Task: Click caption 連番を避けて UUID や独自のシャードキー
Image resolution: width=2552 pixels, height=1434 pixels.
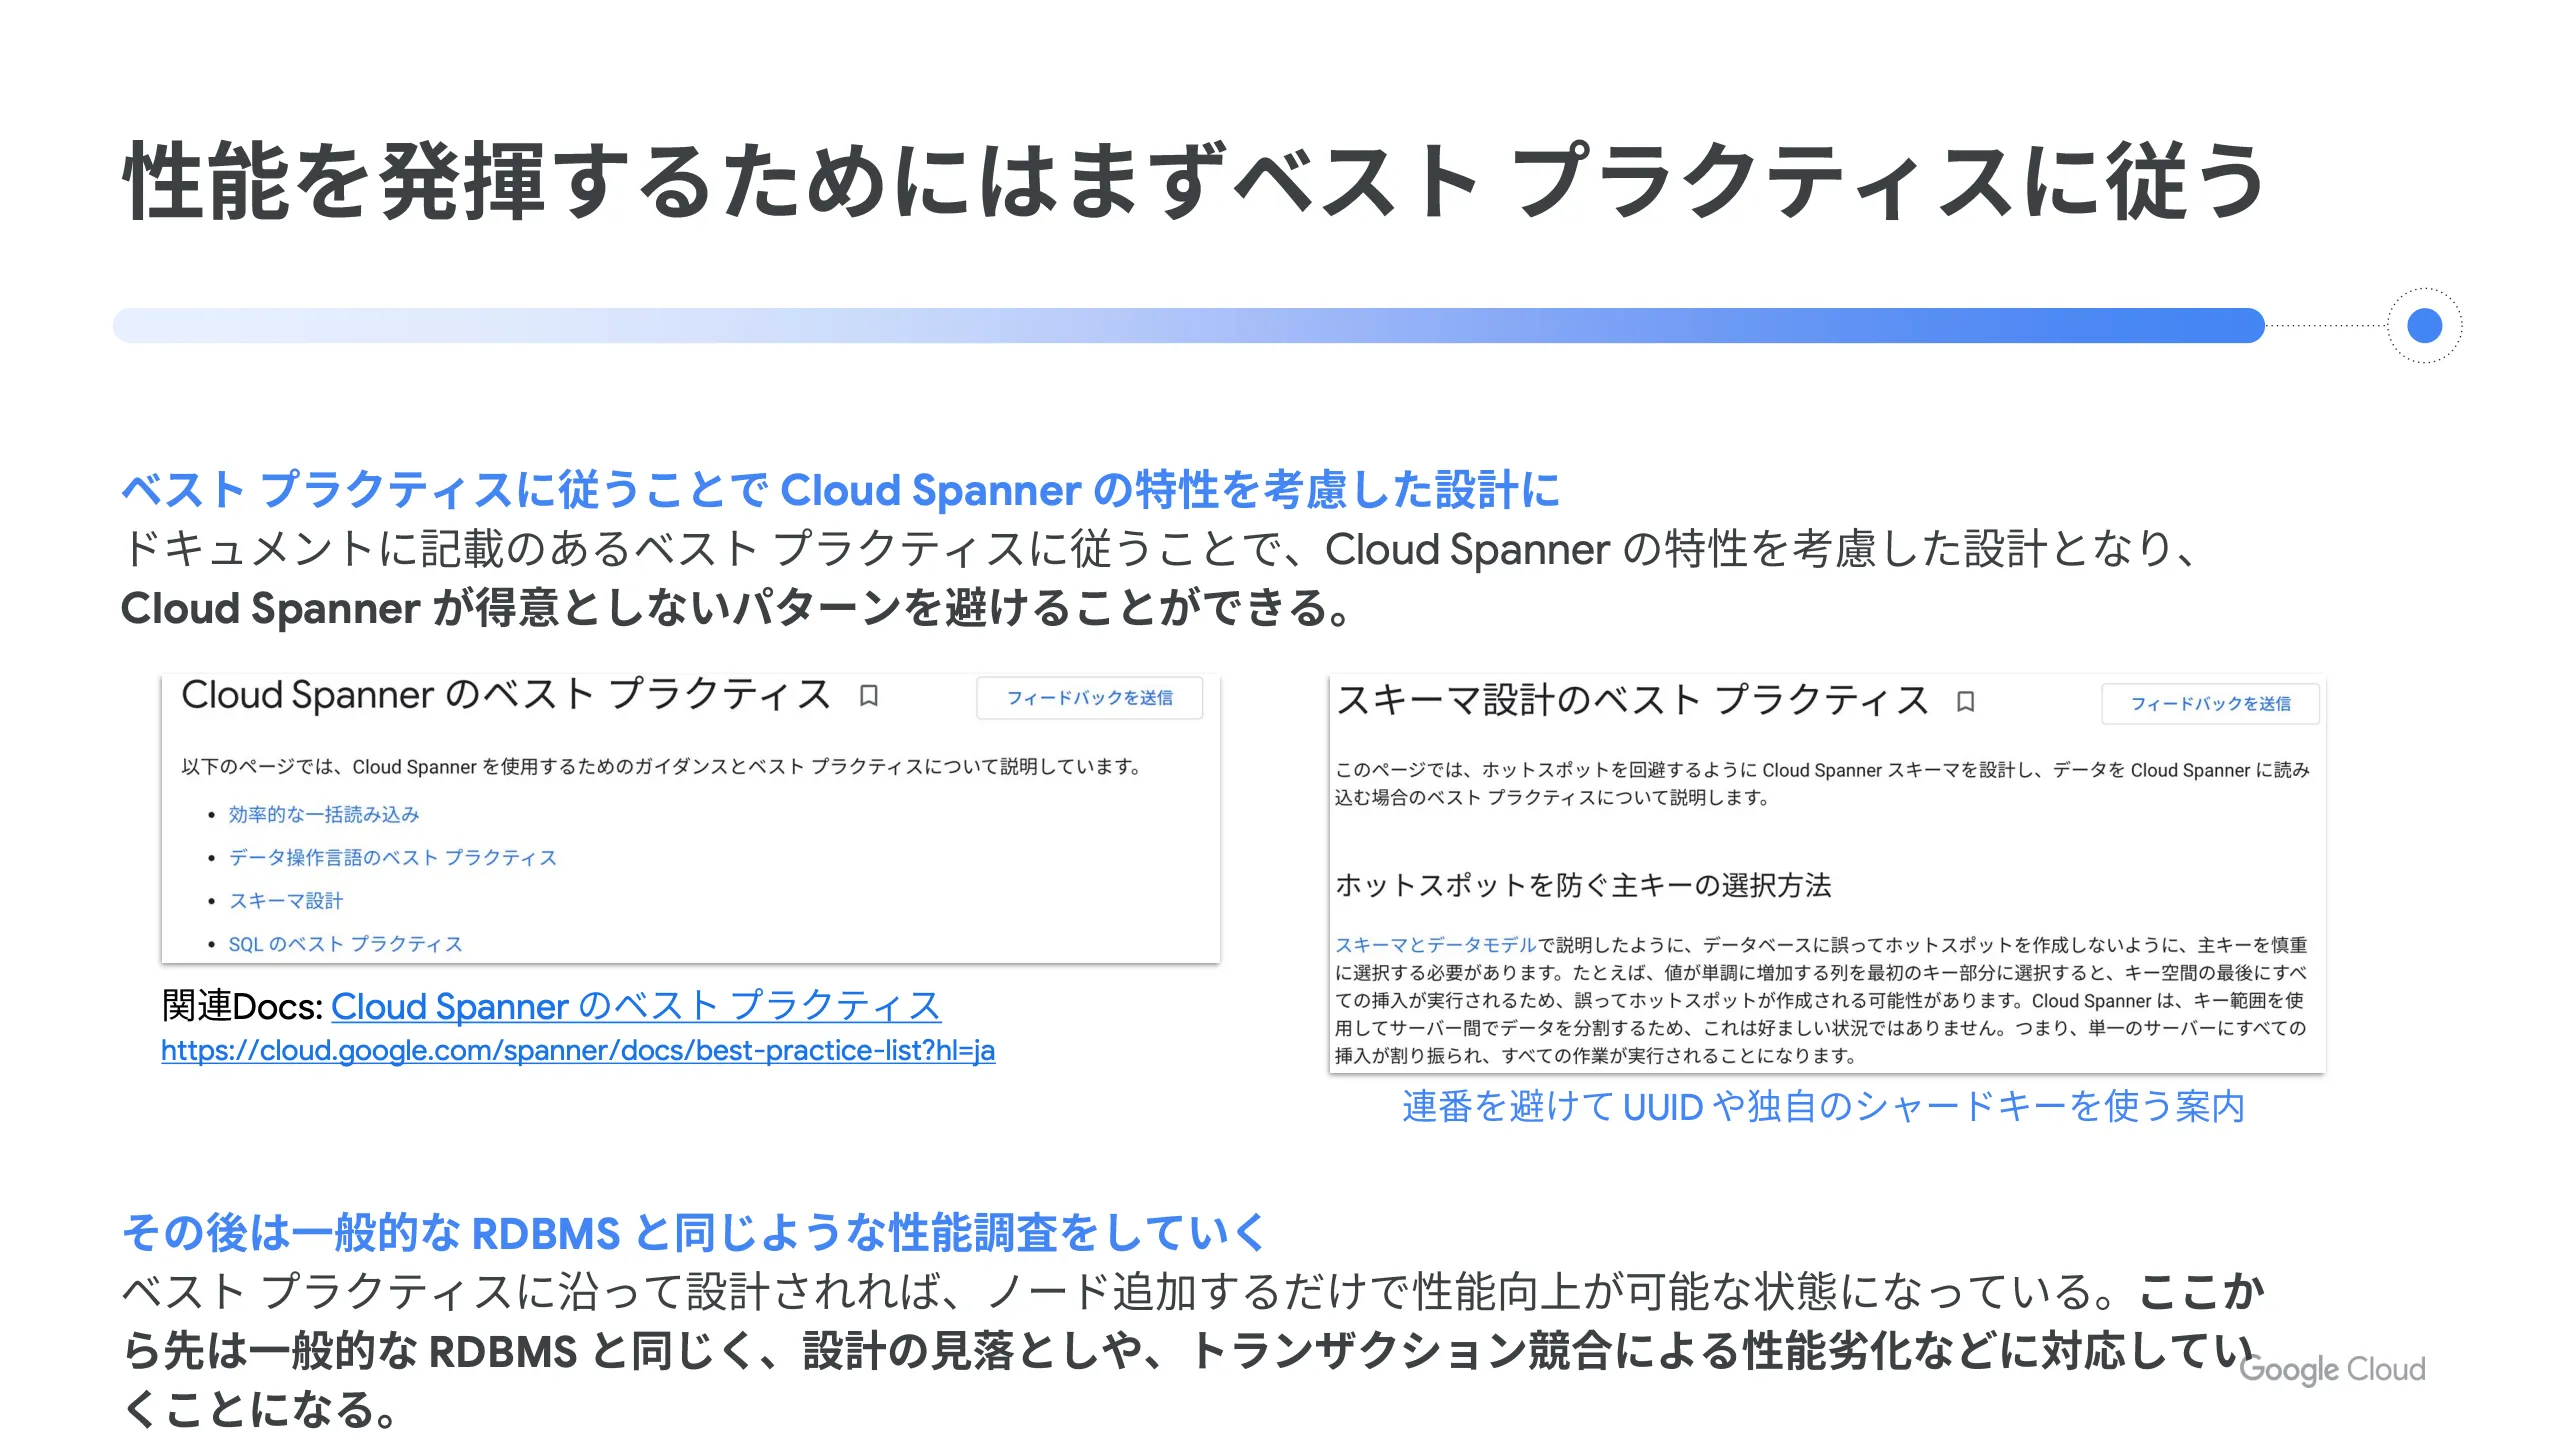Action: tap(1823, 1107)
